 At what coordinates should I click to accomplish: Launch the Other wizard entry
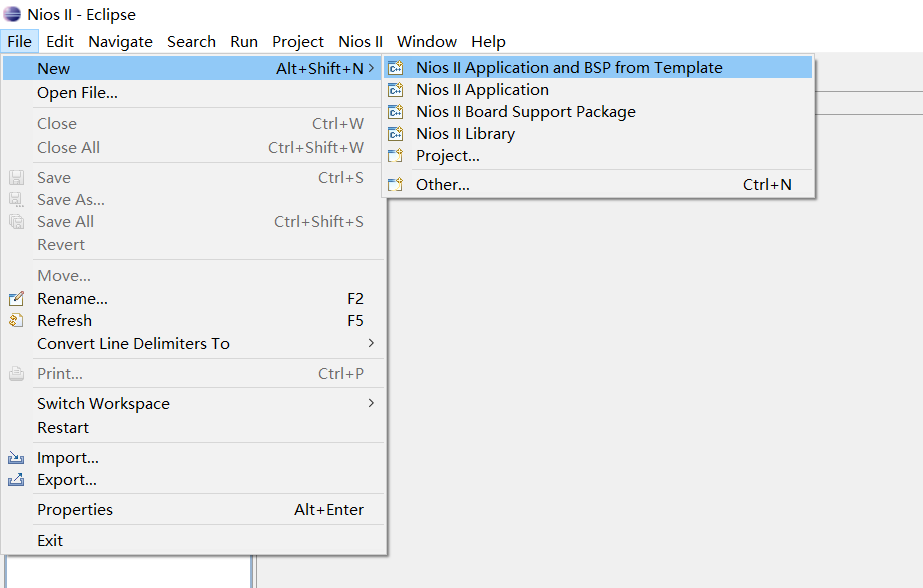443,184
